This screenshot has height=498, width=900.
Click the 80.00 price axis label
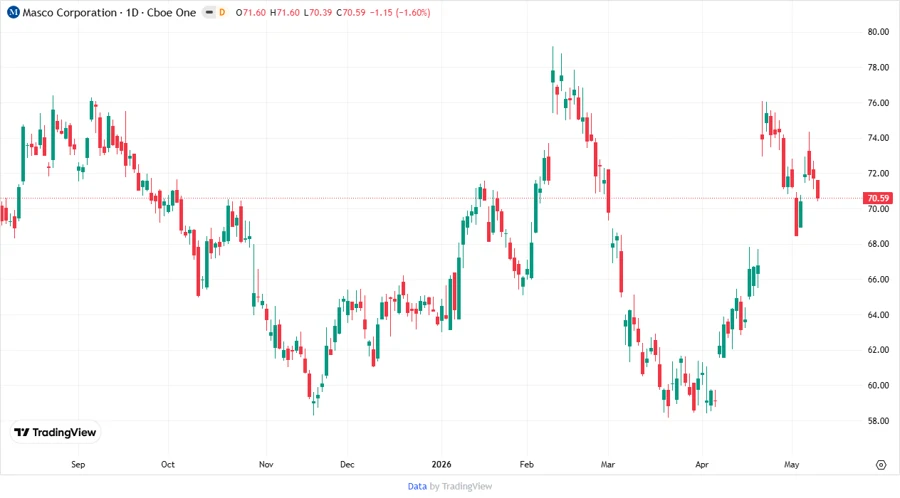(x=878, y=32)
